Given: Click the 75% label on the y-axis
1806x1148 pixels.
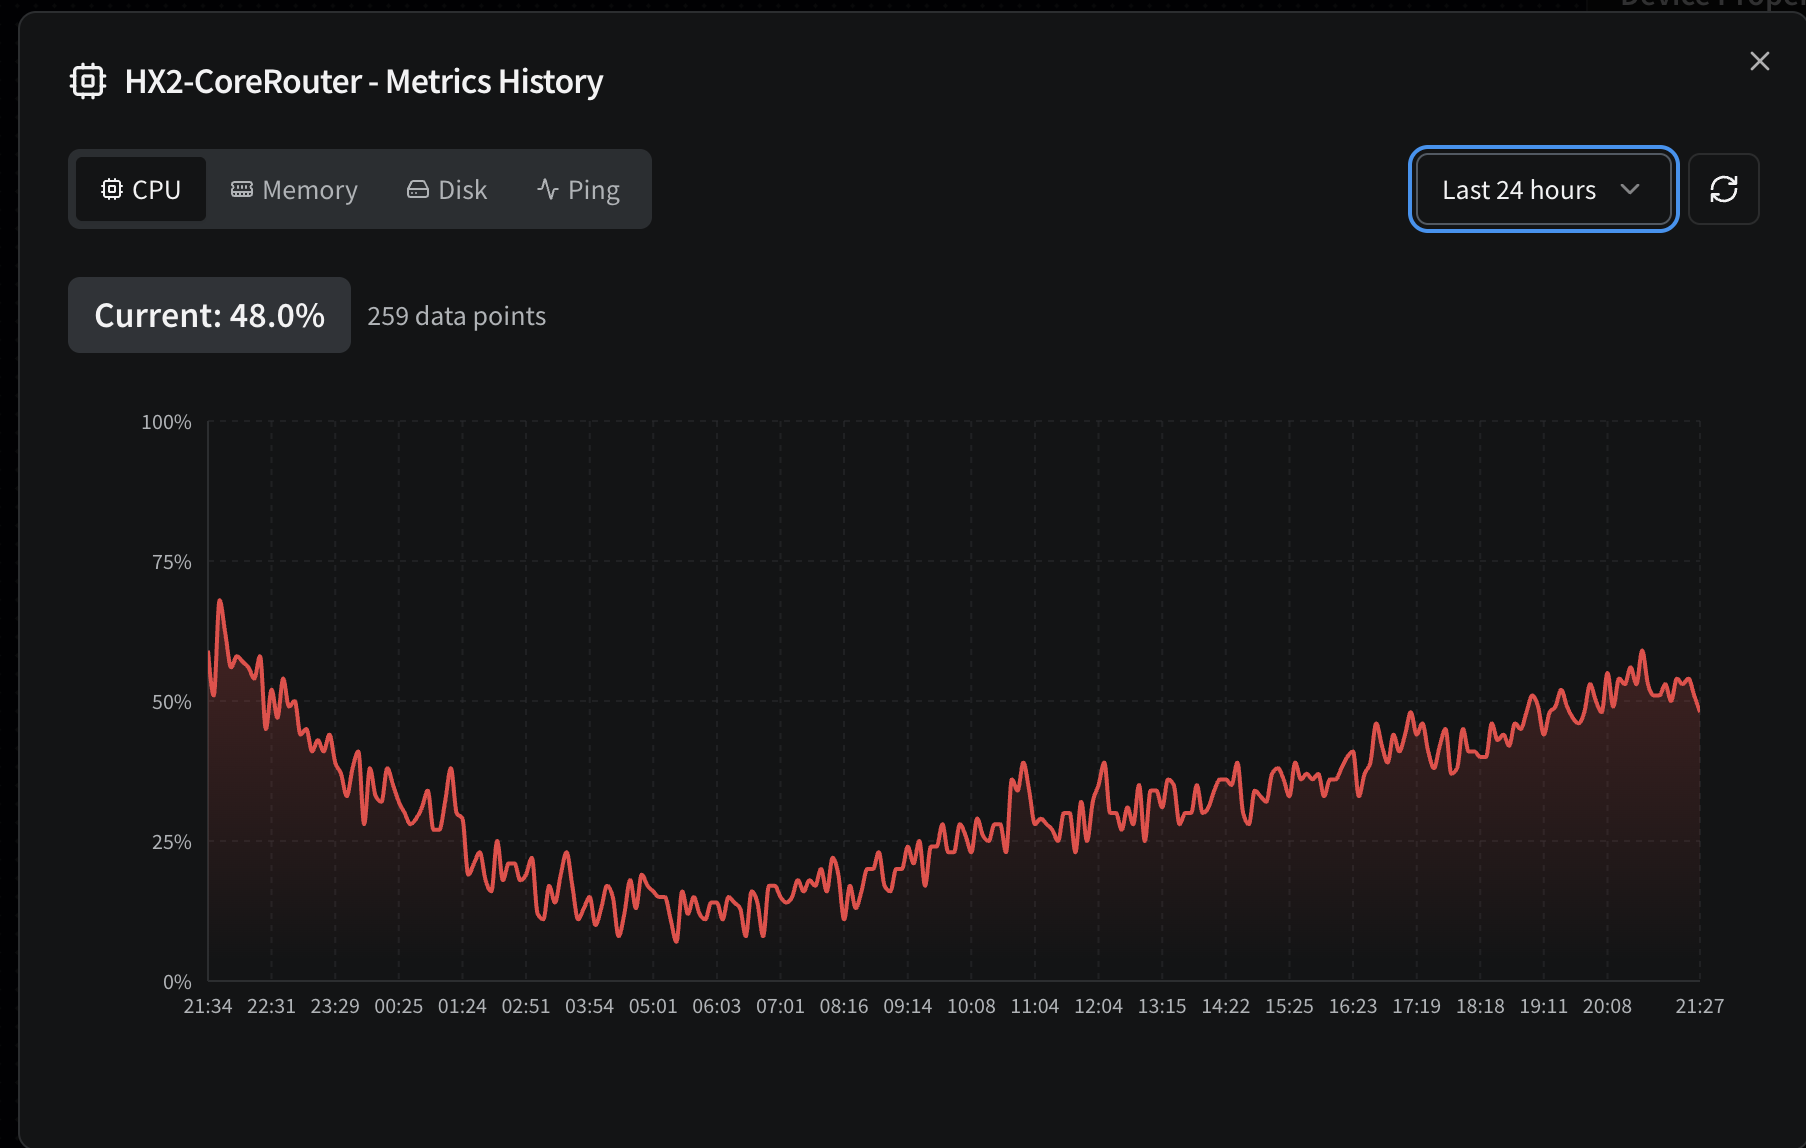Looking at the screenshot, I should click(x=171, y=562).
